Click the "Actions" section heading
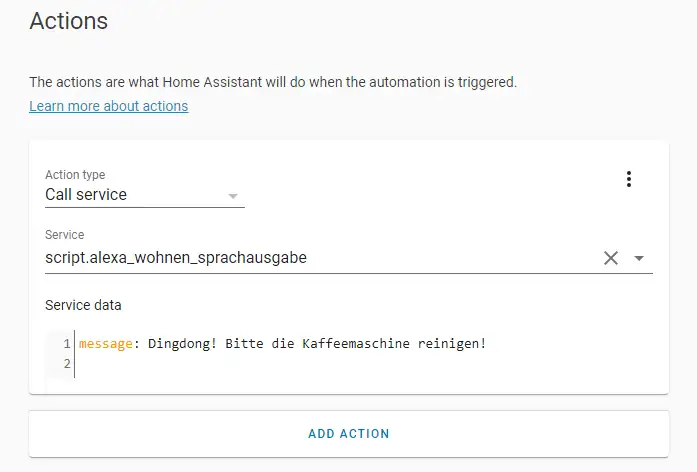The image size is (697, 472). (69, 20)
